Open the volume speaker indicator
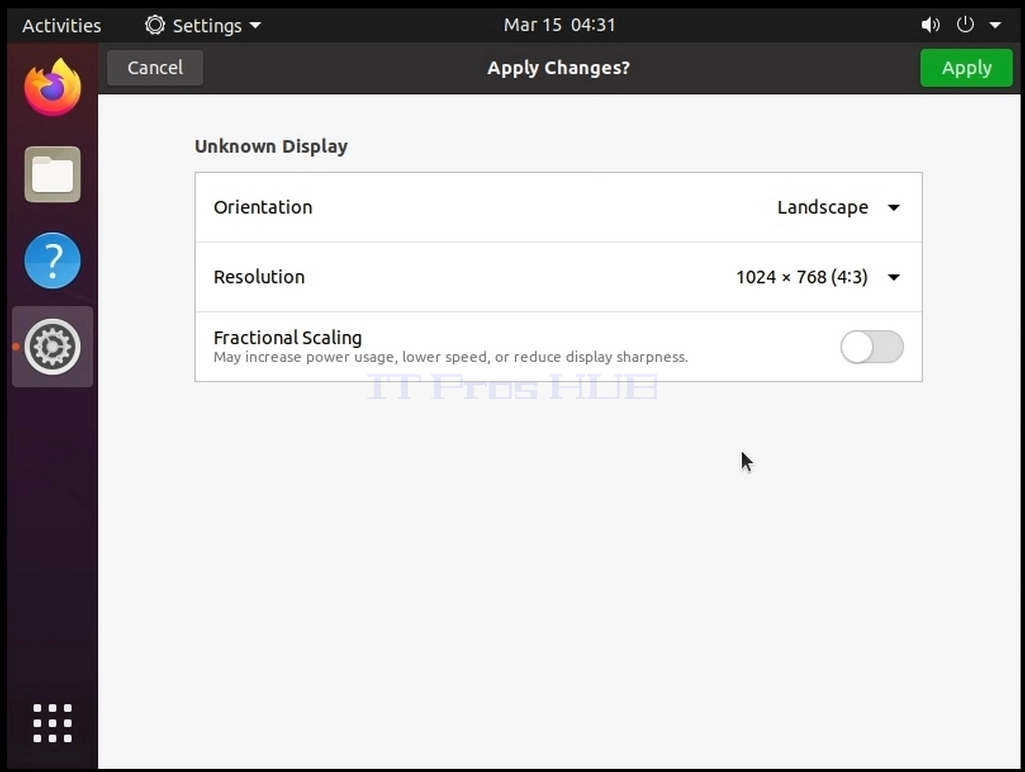Image resolution: width=1025 pixels, height=772 pixels. [930, 25]
